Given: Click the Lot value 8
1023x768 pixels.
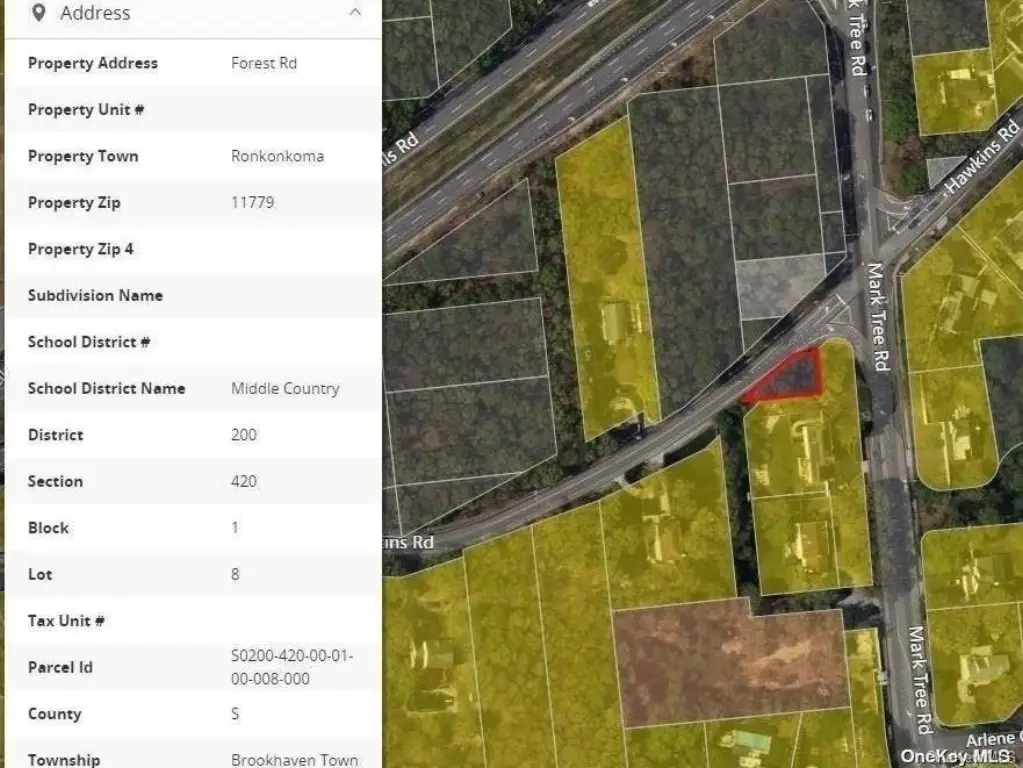Looking at the screenshot, I should tap(236, 575).
